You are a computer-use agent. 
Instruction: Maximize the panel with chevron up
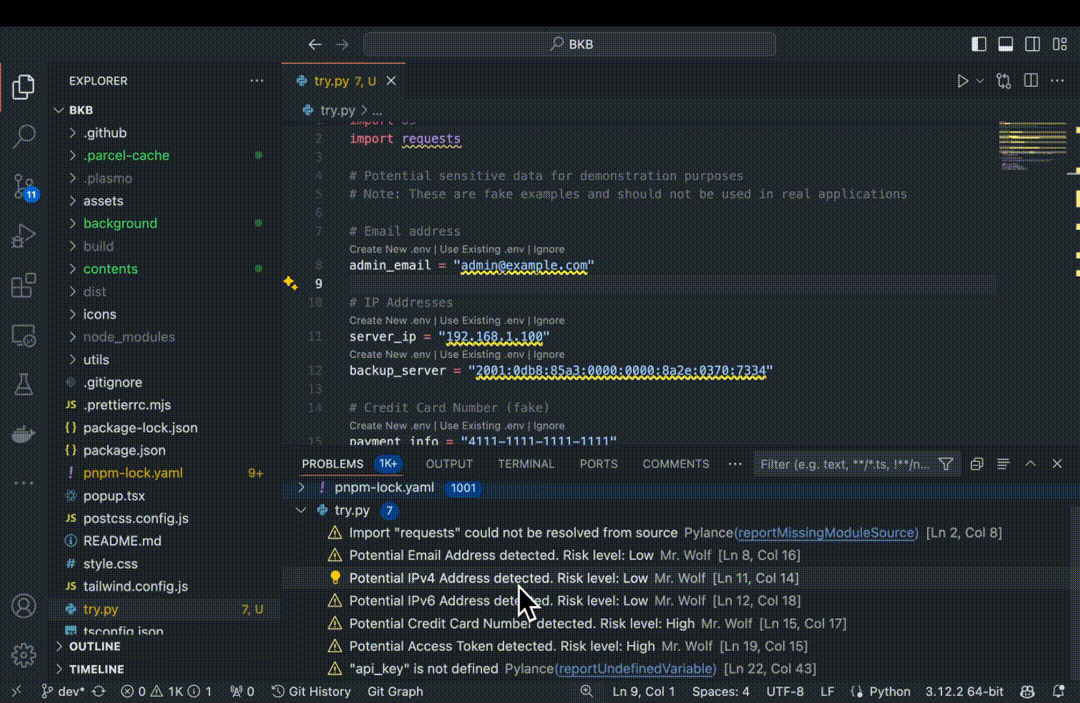1030,465
